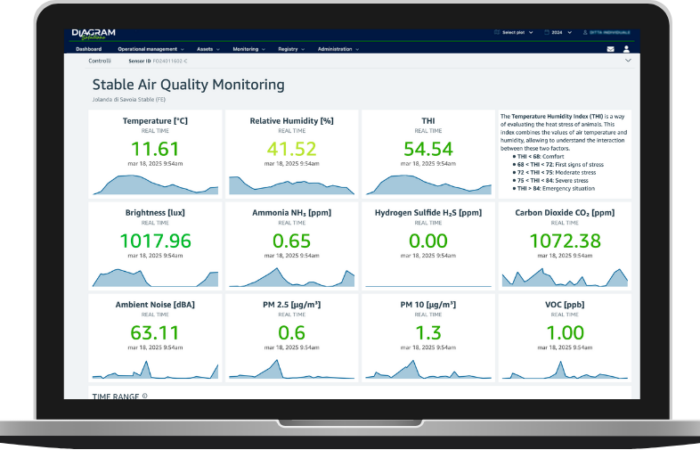
Task: Open the Operational management menu
Action: (x=151, y=49)
